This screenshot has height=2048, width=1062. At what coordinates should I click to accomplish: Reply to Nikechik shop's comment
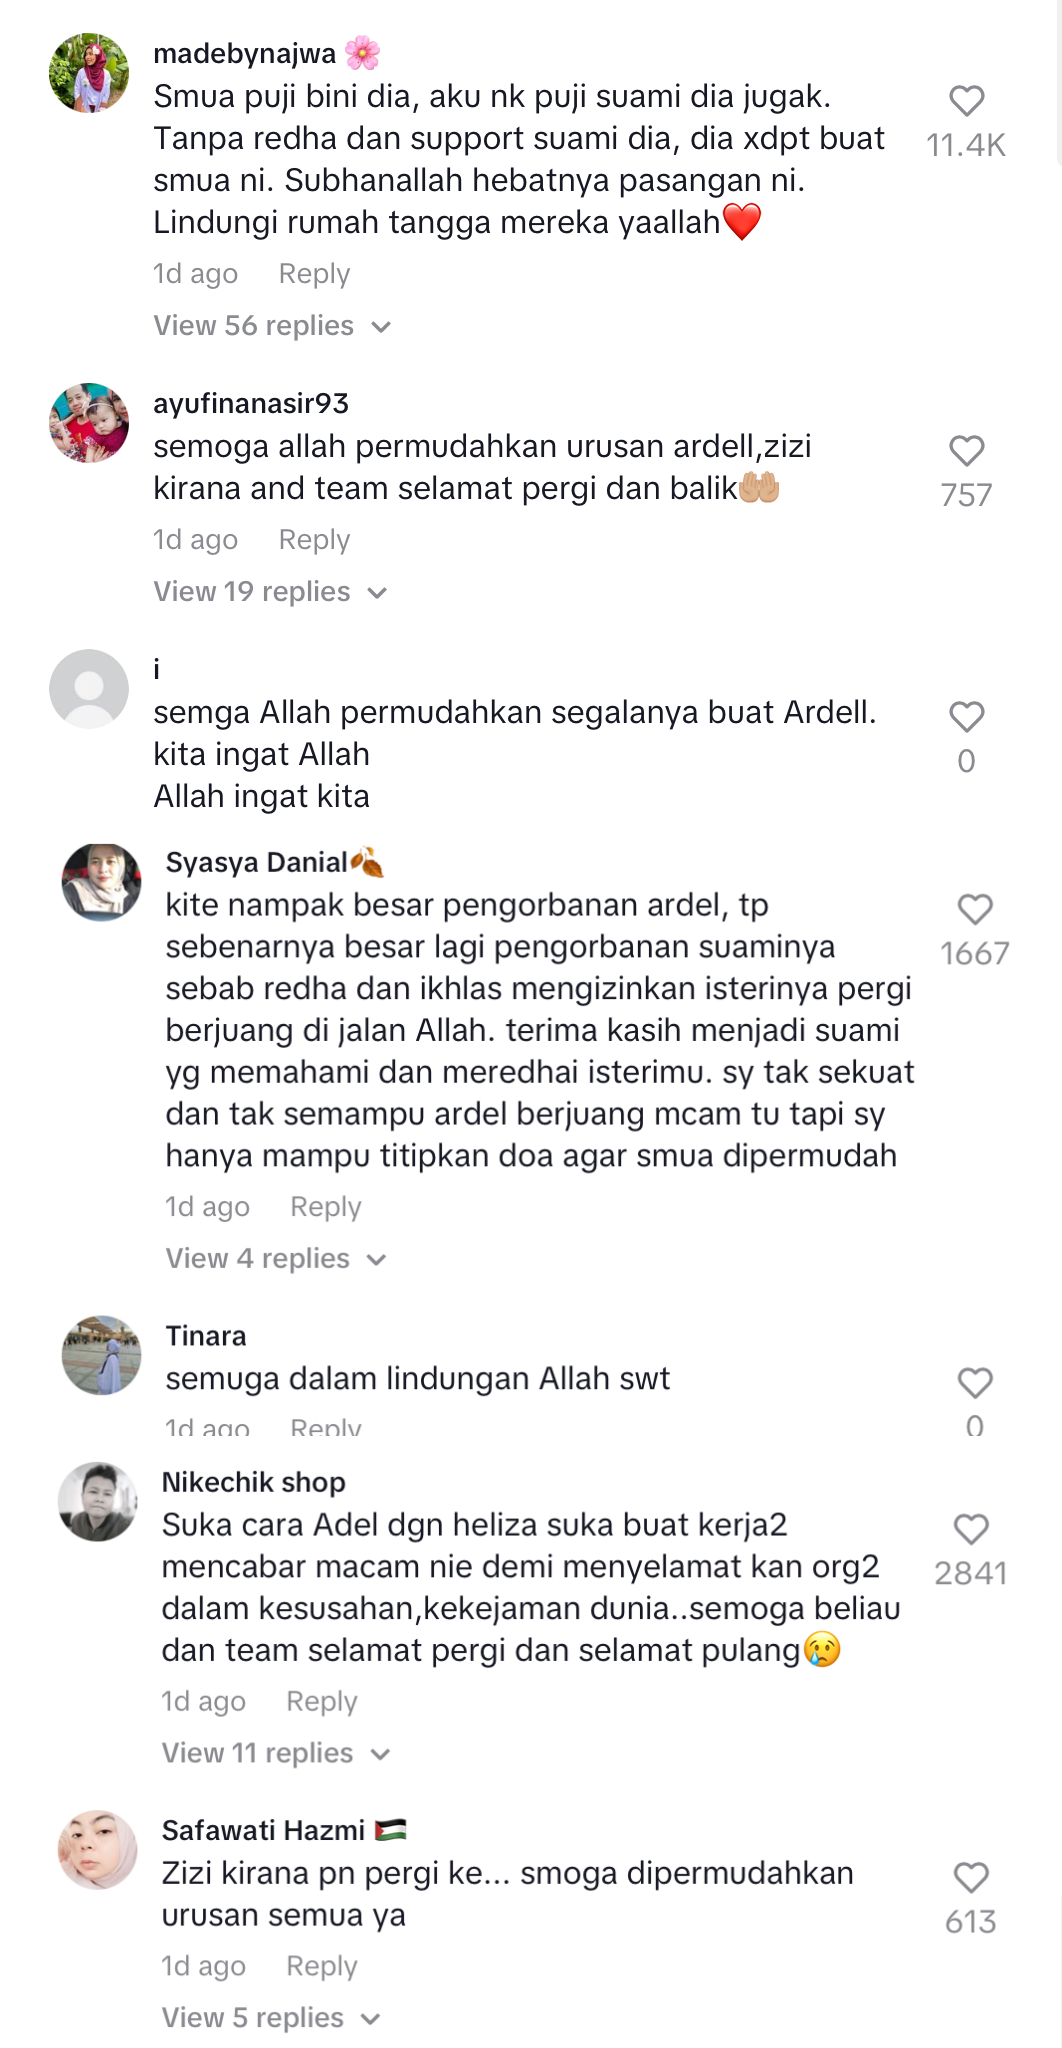tap(322, 1701)
